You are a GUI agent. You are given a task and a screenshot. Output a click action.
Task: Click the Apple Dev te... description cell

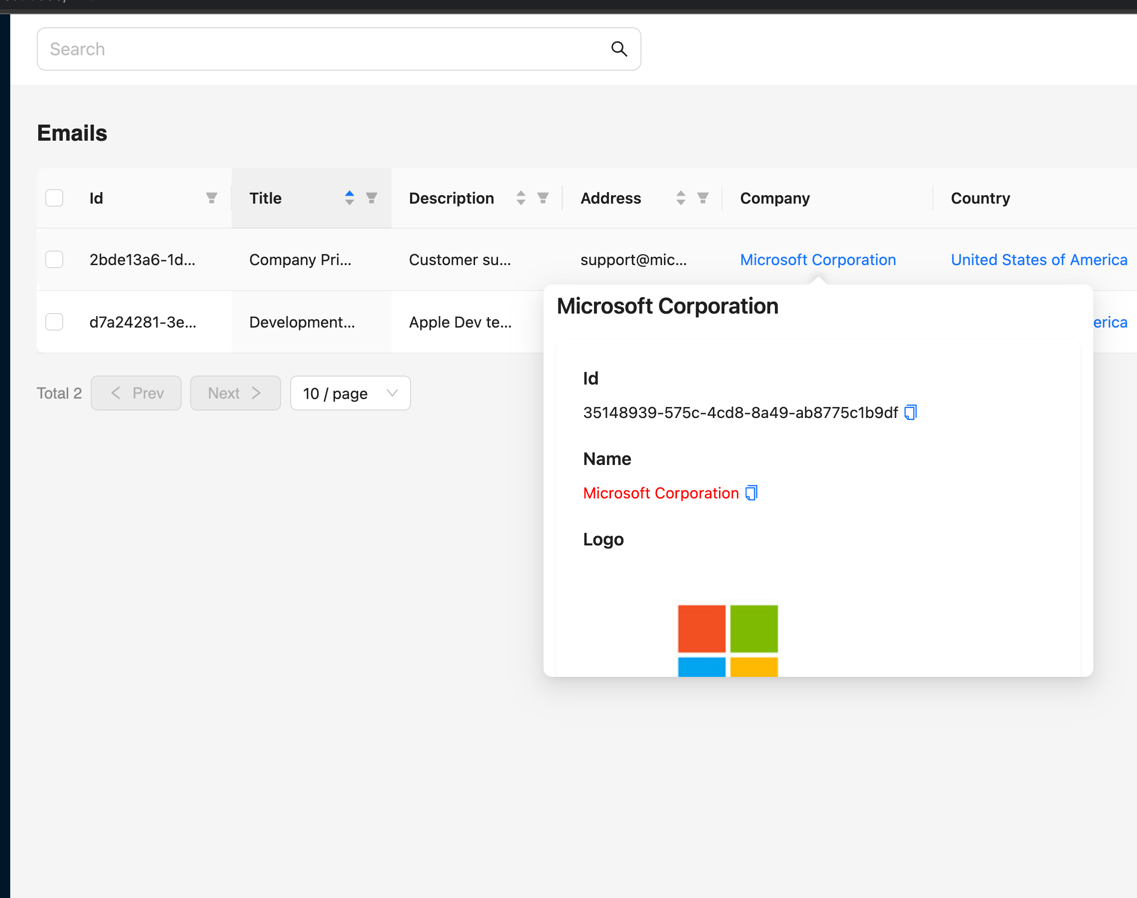460,322
